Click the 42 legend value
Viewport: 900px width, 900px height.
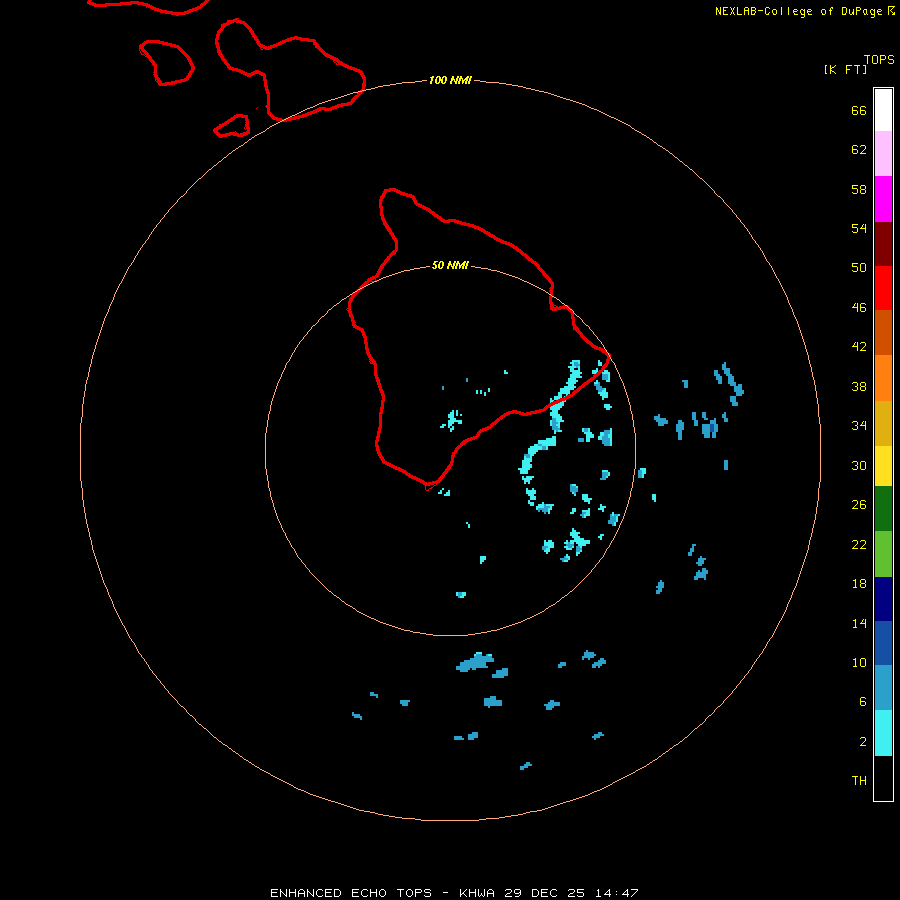[x=859, y=347]
